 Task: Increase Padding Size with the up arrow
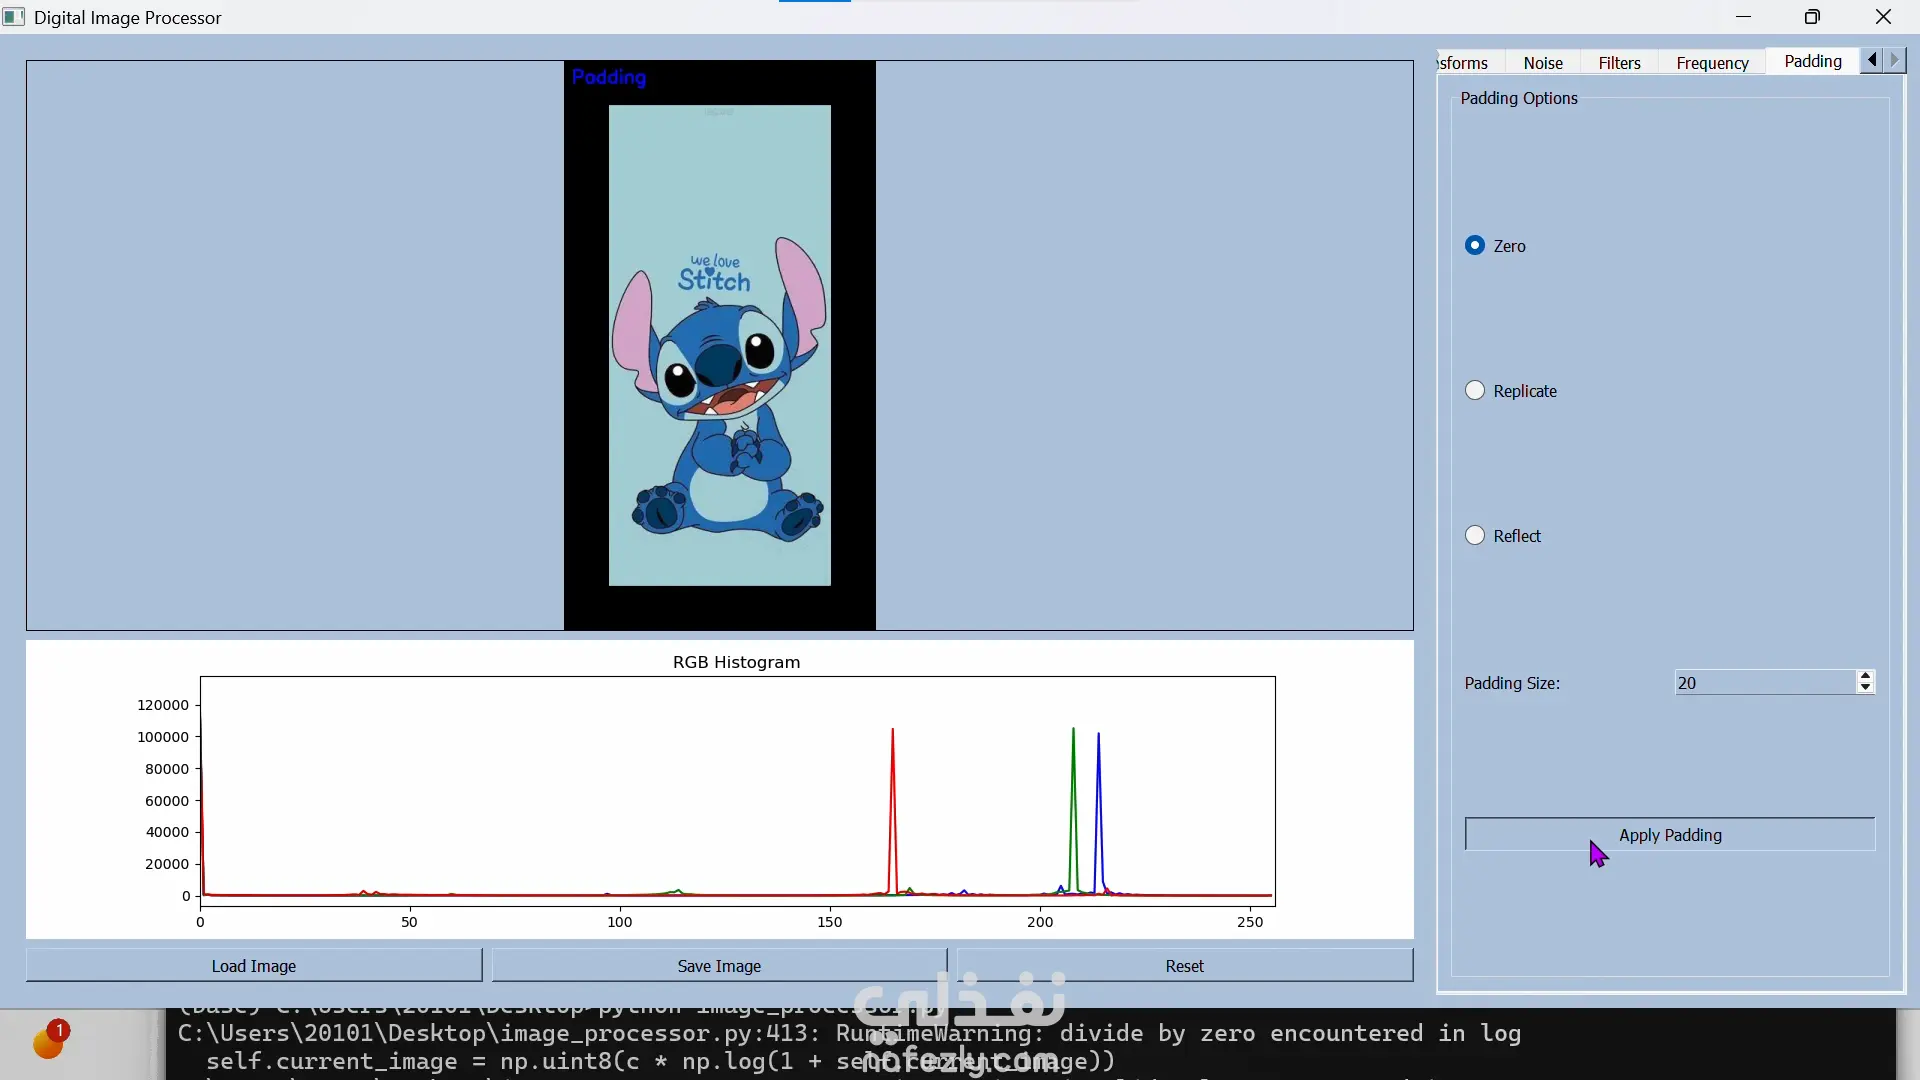pyautogui.click(x=1865, y=677)
